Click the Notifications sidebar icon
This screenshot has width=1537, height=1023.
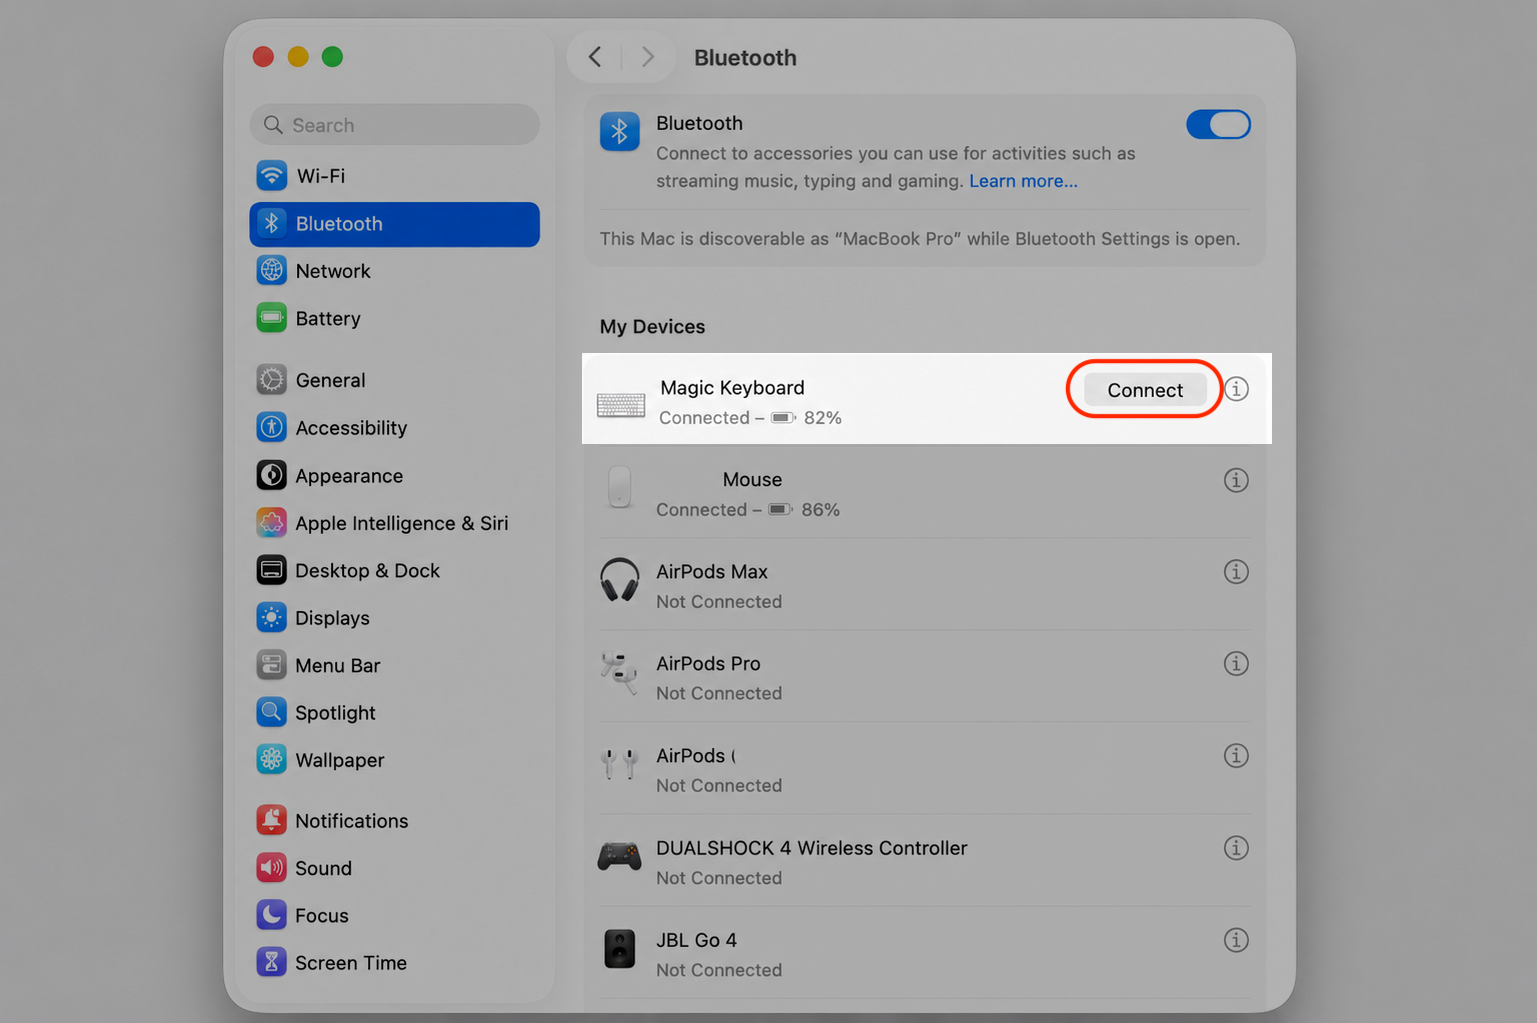[x=271, y=820]
